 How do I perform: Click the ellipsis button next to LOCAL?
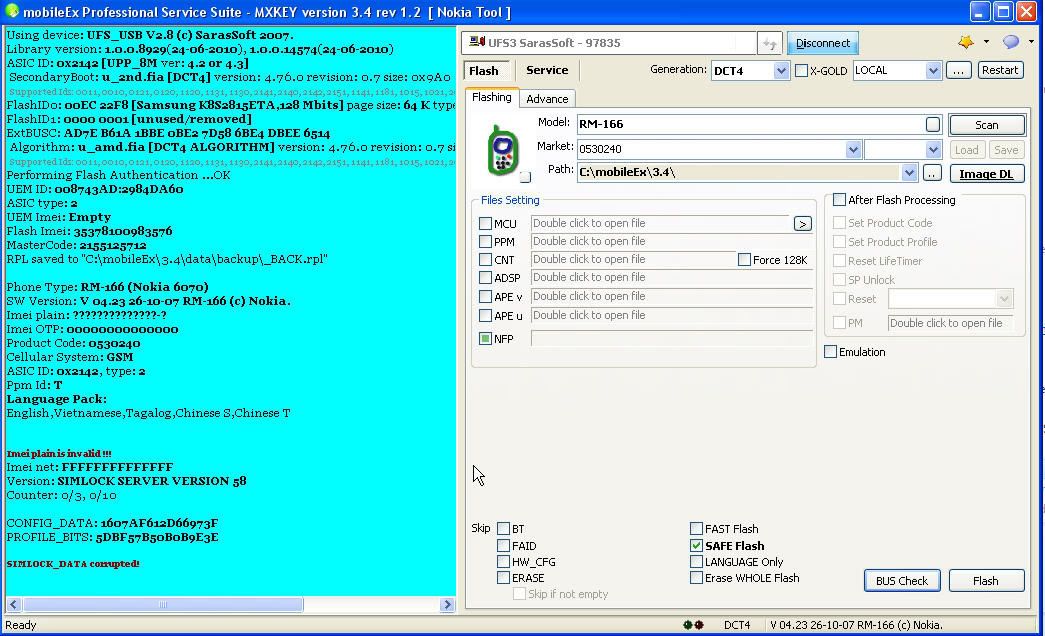point(958,70)
